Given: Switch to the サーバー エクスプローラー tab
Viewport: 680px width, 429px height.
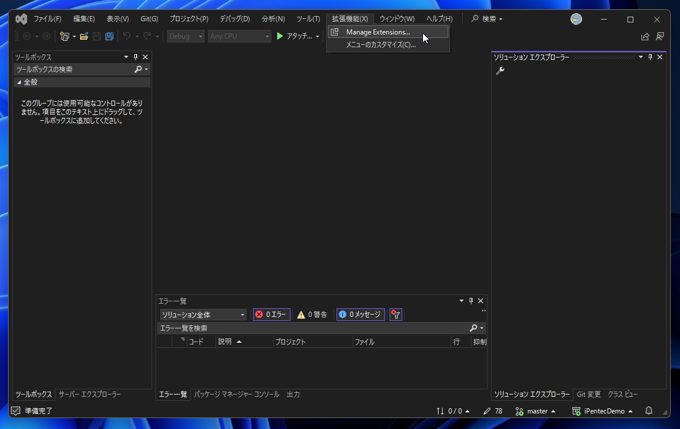Looking at the screenshot, I should pyautogui.click(x=89, y=394).
